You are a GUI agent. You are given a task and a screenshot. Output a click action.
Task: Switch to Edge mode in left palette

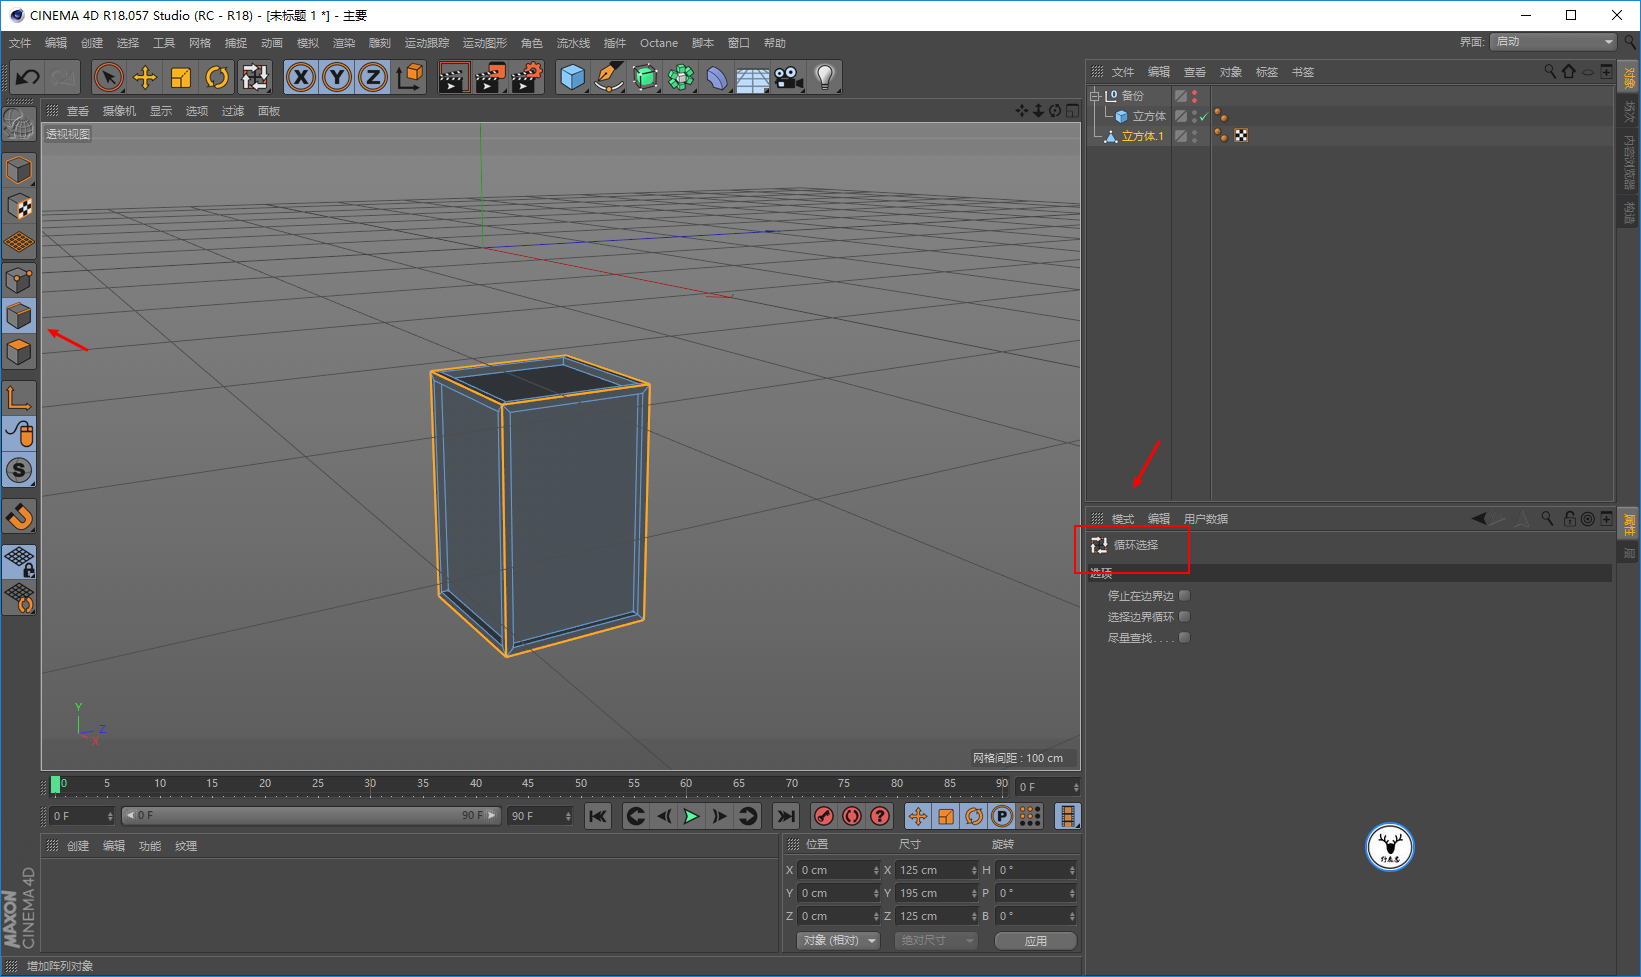[x=19, y=316]
